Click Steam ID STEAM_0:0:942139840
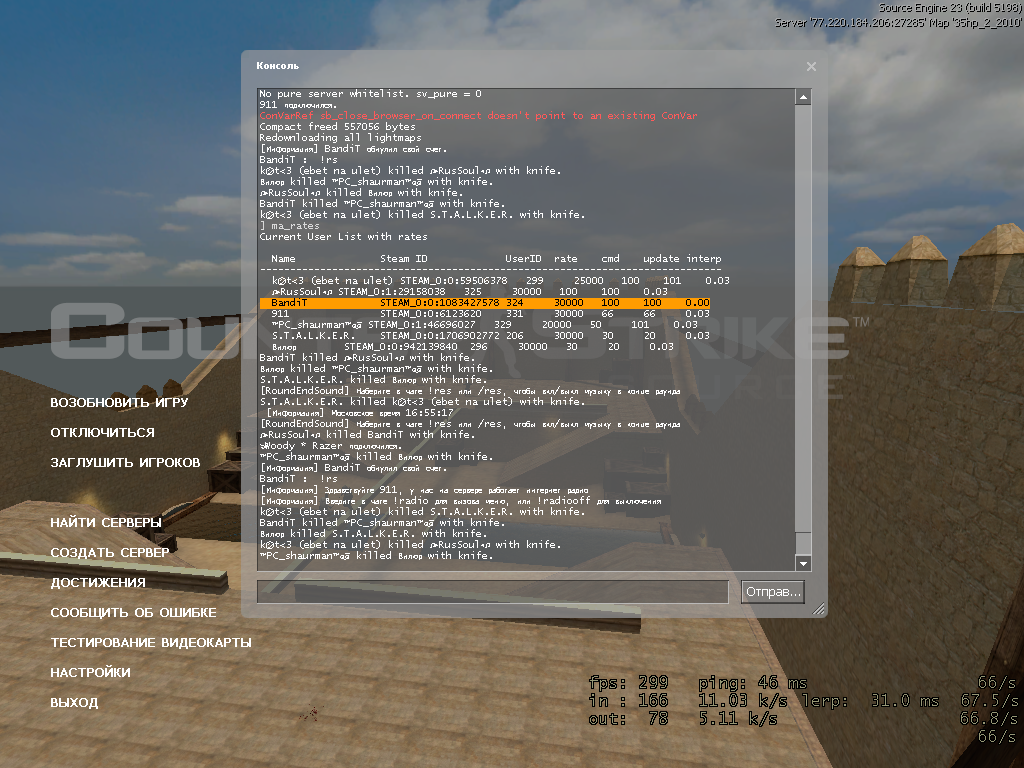This screenshot has width=1024, height=768. [x=401, y=347]
